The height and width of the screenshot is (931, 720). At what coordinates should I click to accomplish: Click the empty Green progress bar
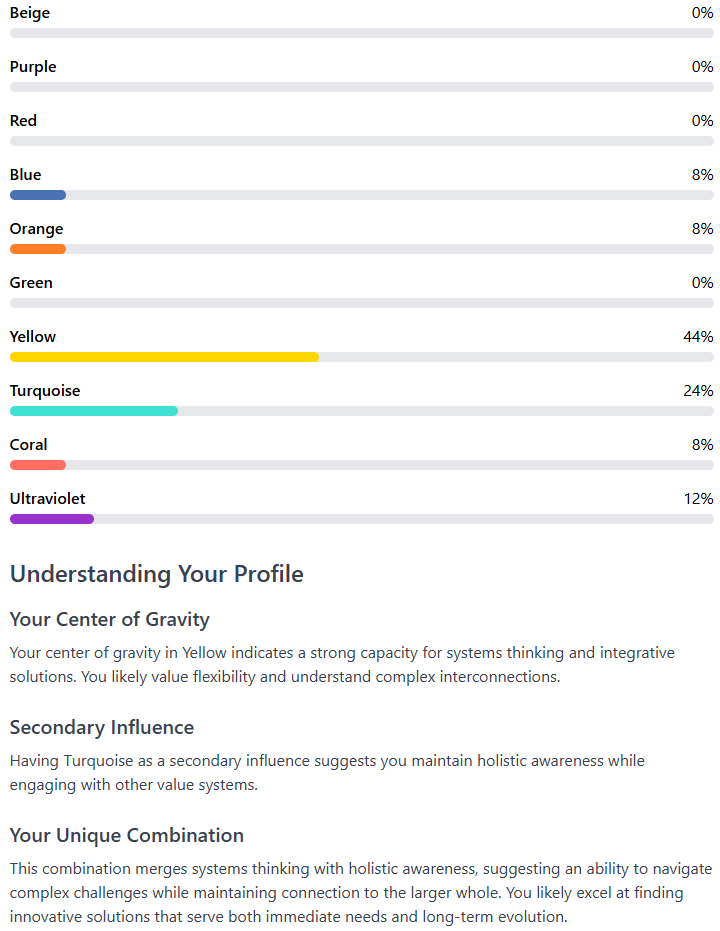click(361, 303)
